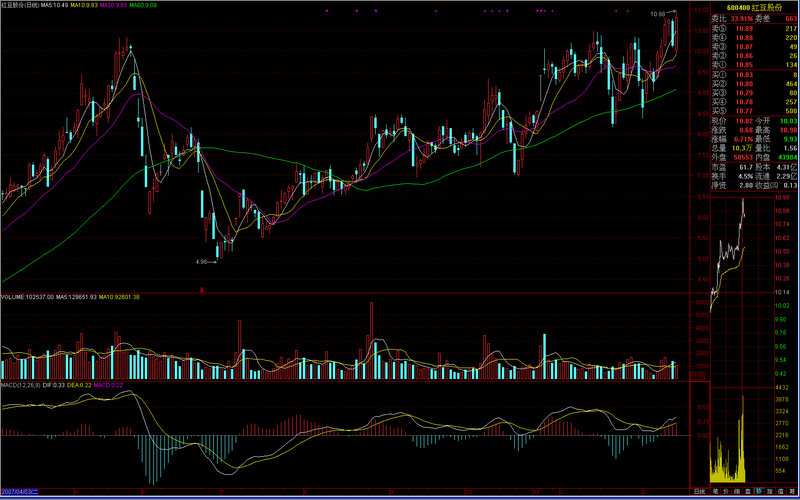This screenshot has width=800, height=500.
Task: Click the MACD(12,26,9) indicator label
Action: click(23, 384)
